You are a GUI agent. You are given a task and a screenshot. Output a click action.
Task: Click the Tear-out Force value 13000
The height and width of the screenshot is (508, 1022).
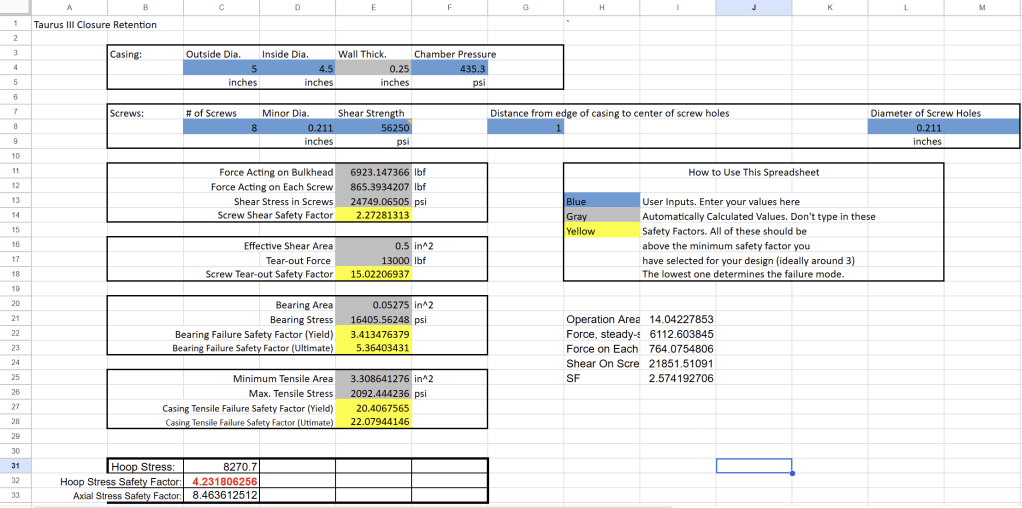(x=373, y=260)
